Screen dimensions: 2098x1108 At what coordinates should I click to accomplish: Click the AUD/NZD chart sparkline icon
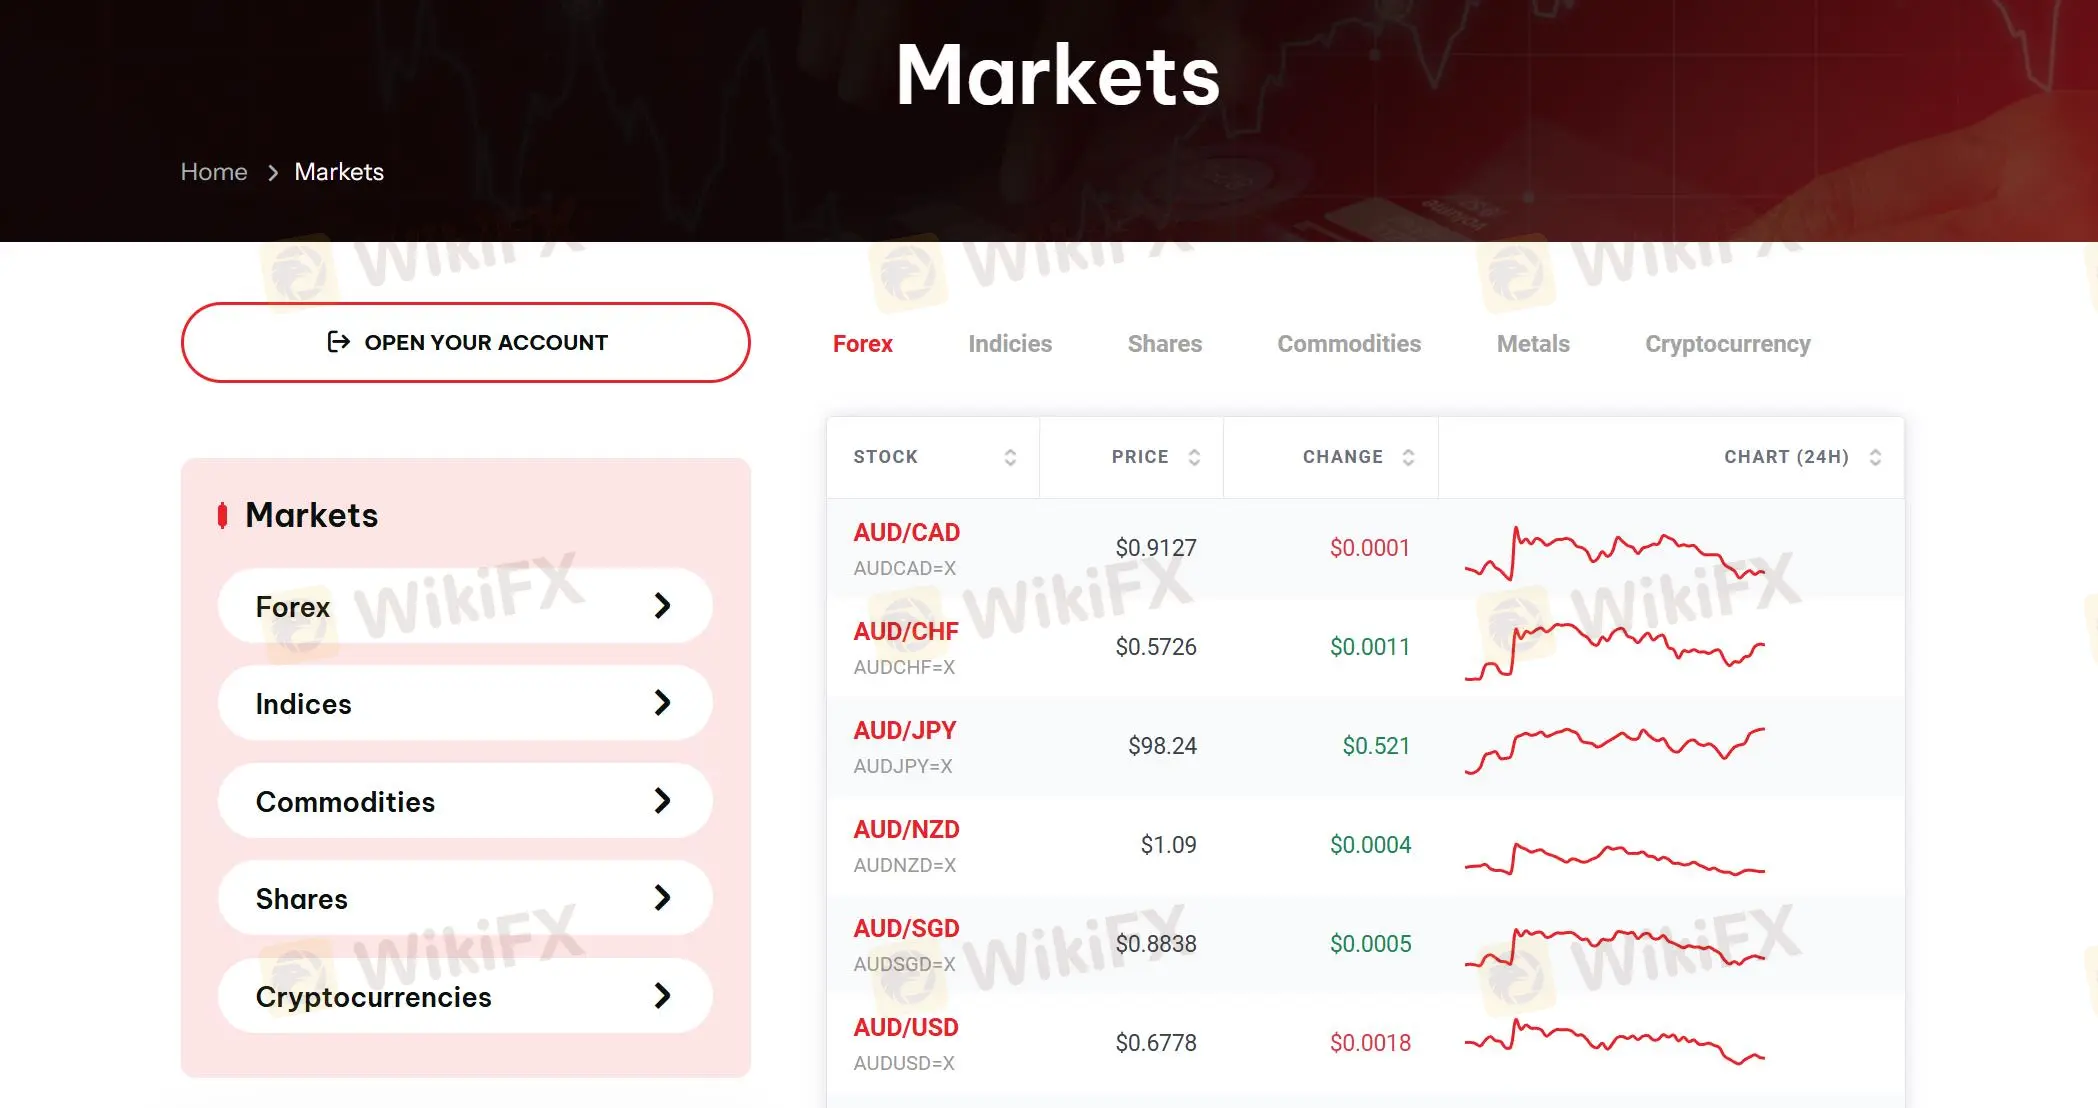pyautogui.click(x=1614, y=845)
